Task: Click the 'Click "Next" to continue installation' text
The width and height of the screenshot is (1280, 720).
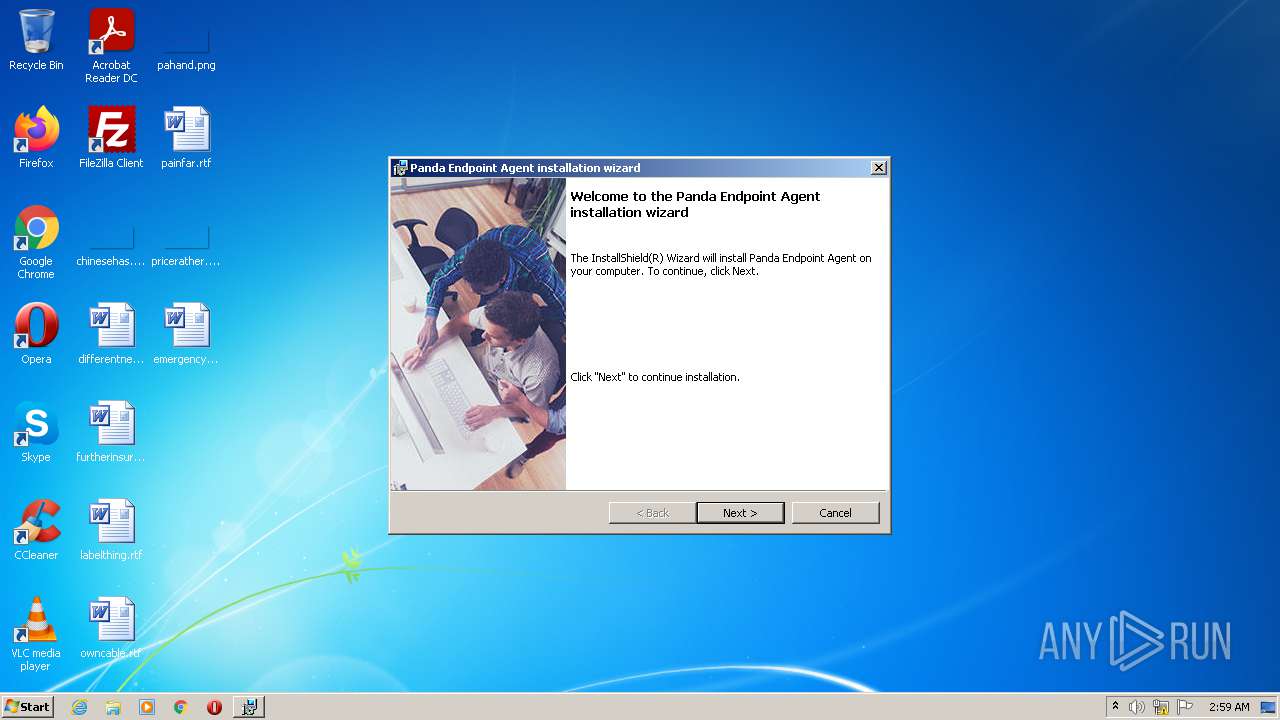Action: (x=655, y=377)
